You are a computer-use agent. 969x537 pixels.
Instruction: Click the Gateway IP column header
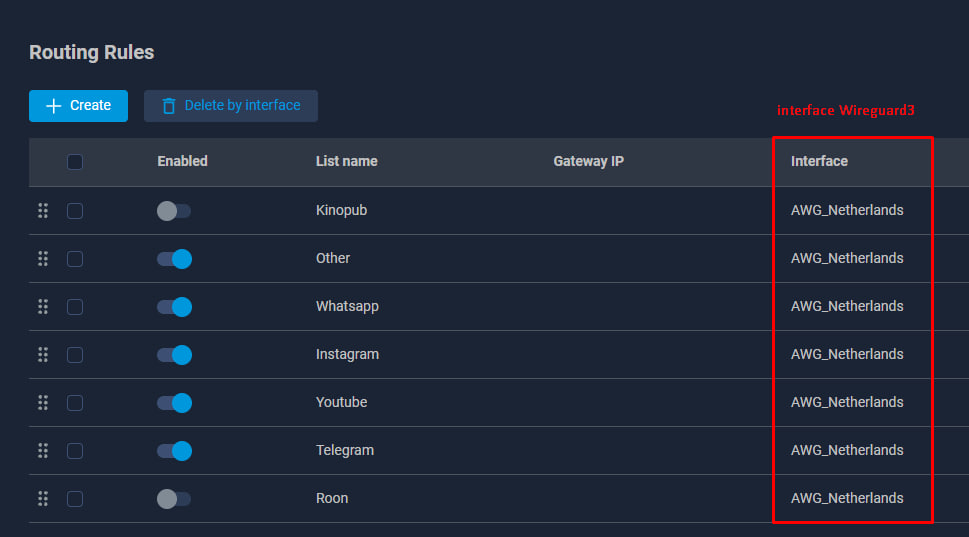tap(588, 161)
